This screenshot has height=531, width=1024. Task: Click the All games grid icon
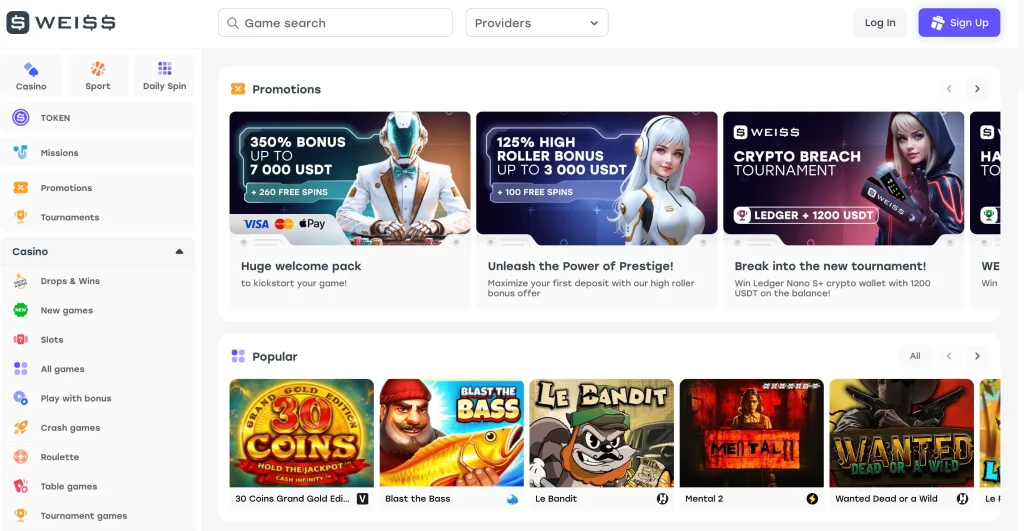tap(21, 369)
